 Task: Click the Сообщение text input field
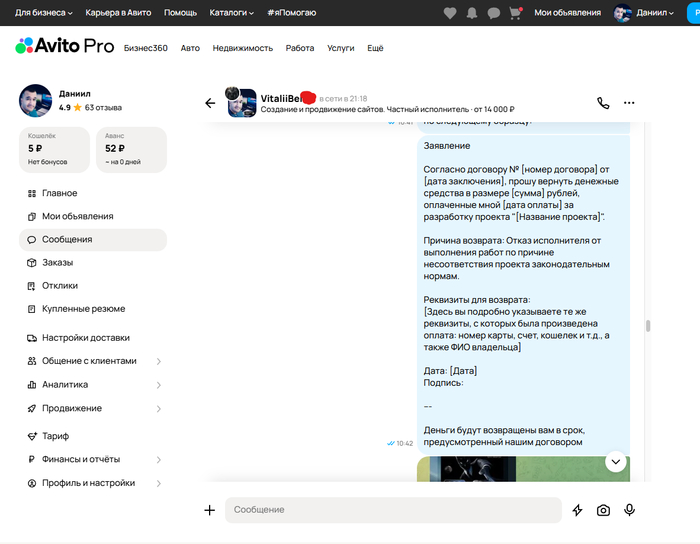[x=390, y=510]
